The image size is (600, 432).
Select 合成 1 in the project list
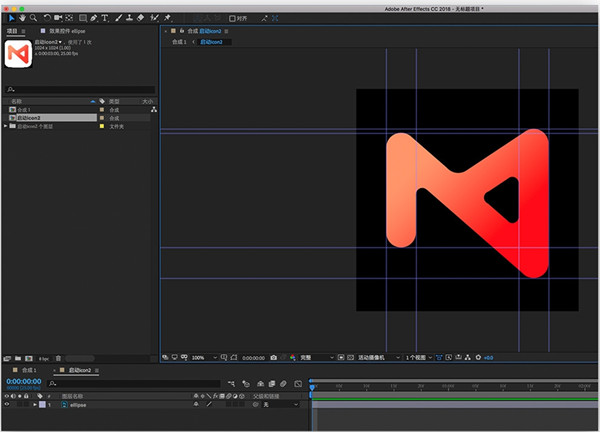click(23, 109)
